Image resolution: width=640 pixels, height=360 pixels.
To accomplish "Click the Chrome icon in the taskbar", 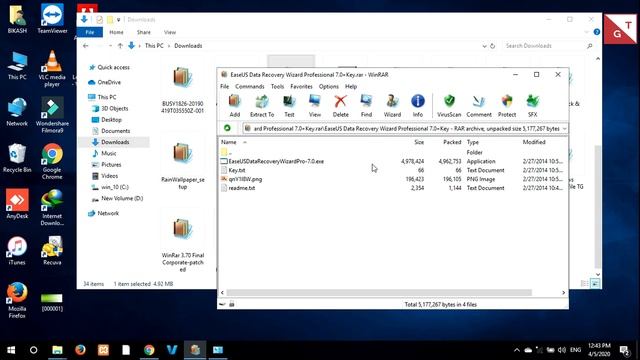I will coord(149,350).
